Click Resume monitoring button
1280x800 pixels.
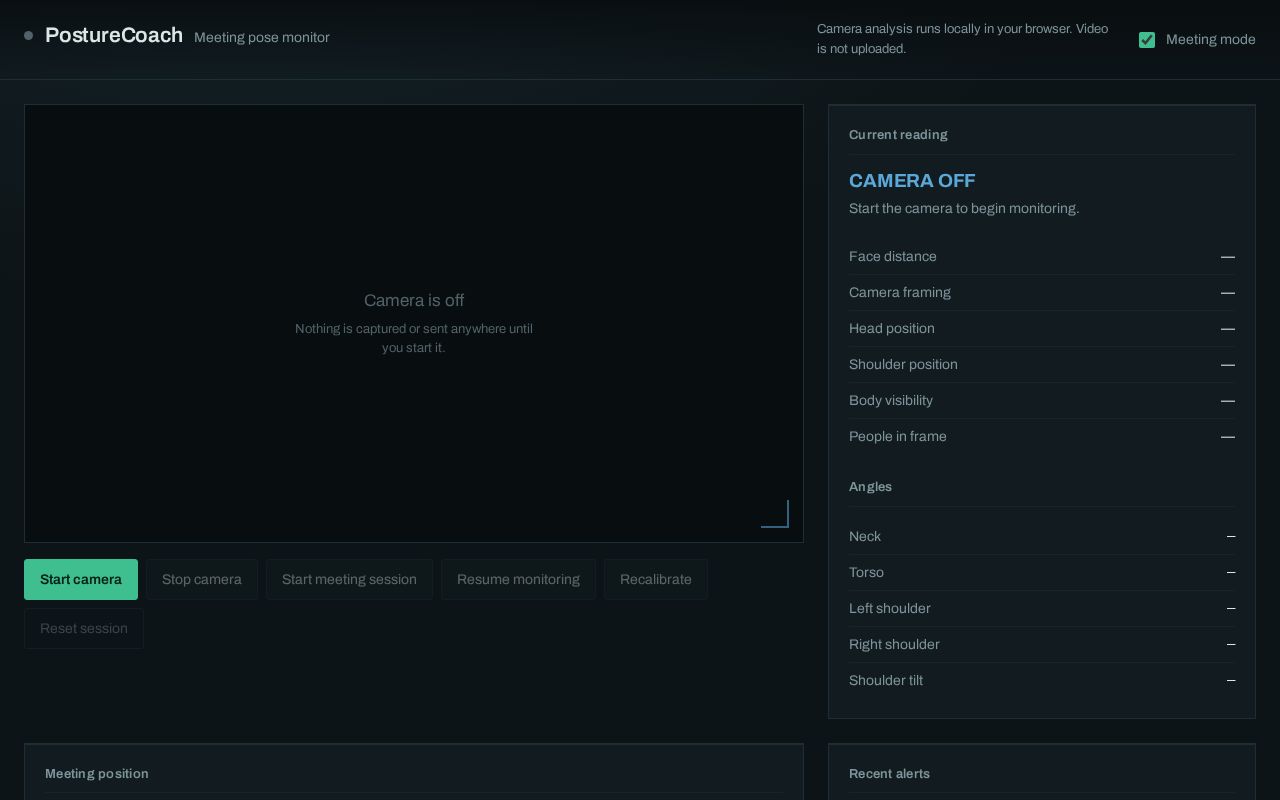[518, 579]
